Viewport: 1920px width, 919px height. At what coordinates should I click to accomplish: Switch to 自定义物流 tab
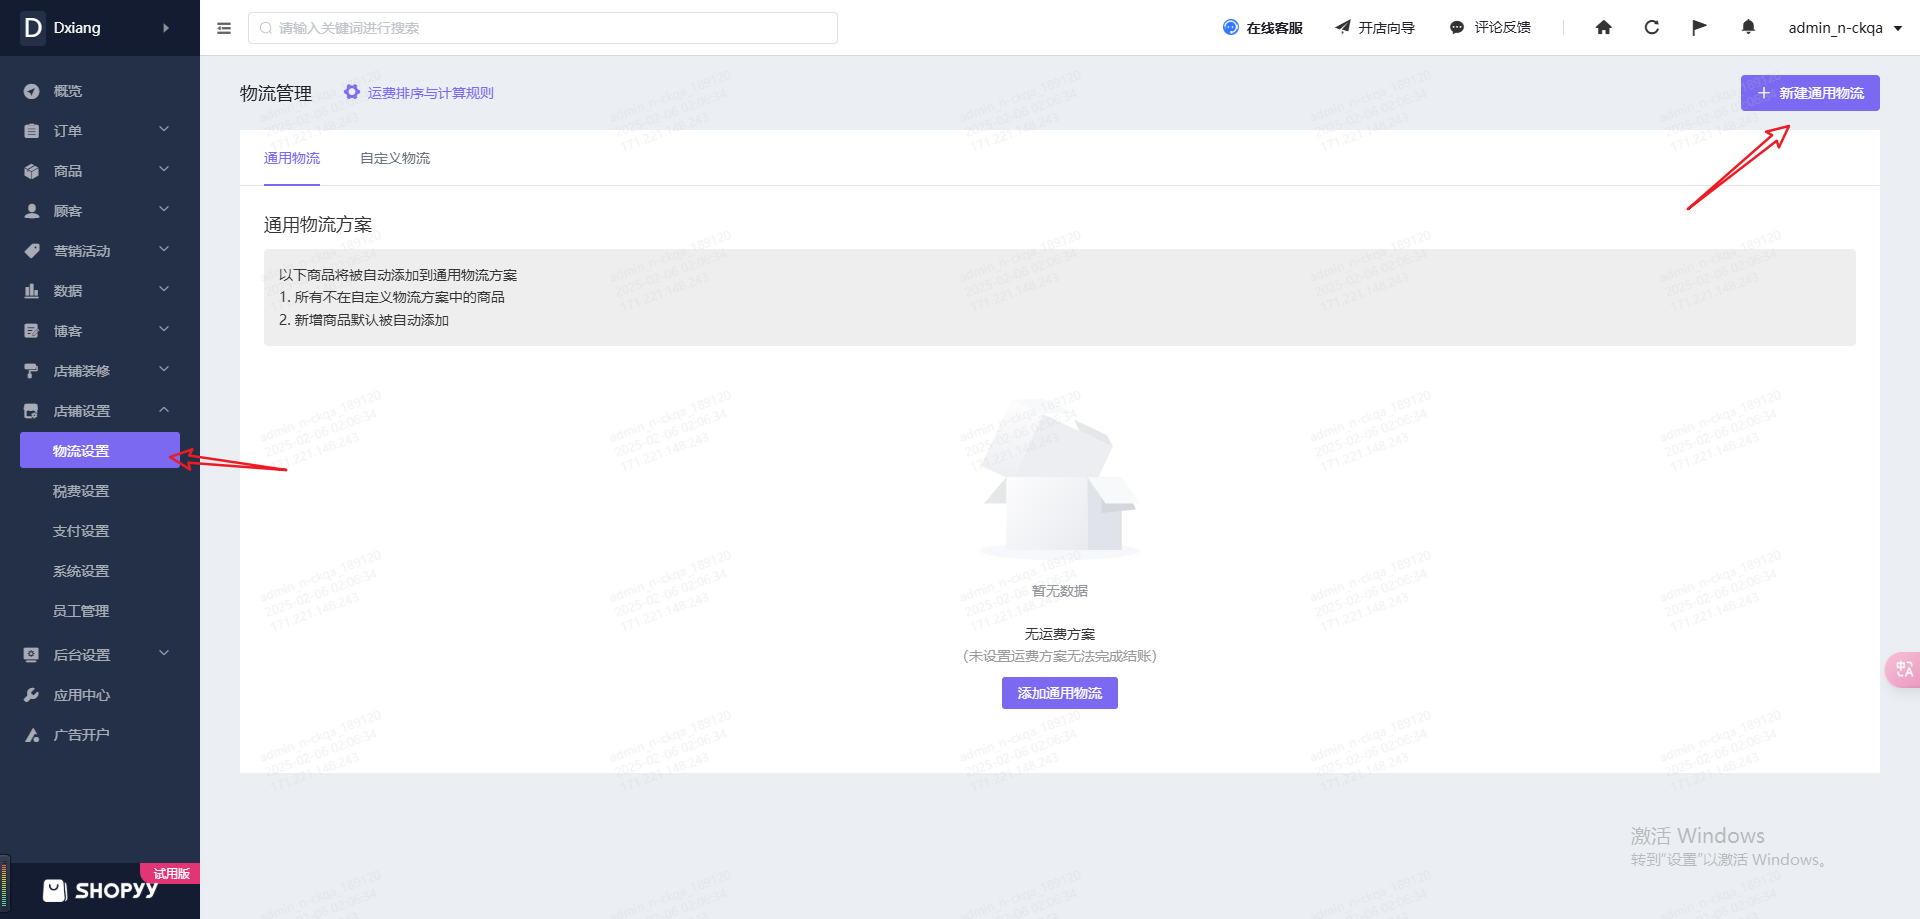[x=395, y=158]
